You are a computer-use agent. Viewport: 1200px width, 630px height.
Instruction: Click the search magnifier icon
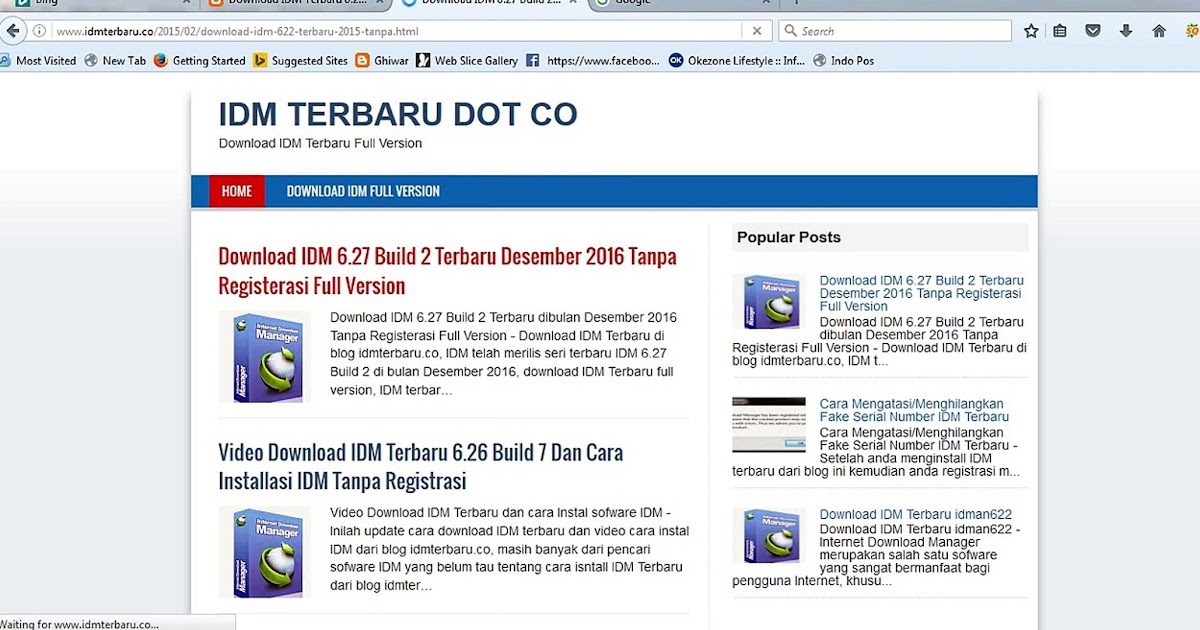tap(790, 31)
